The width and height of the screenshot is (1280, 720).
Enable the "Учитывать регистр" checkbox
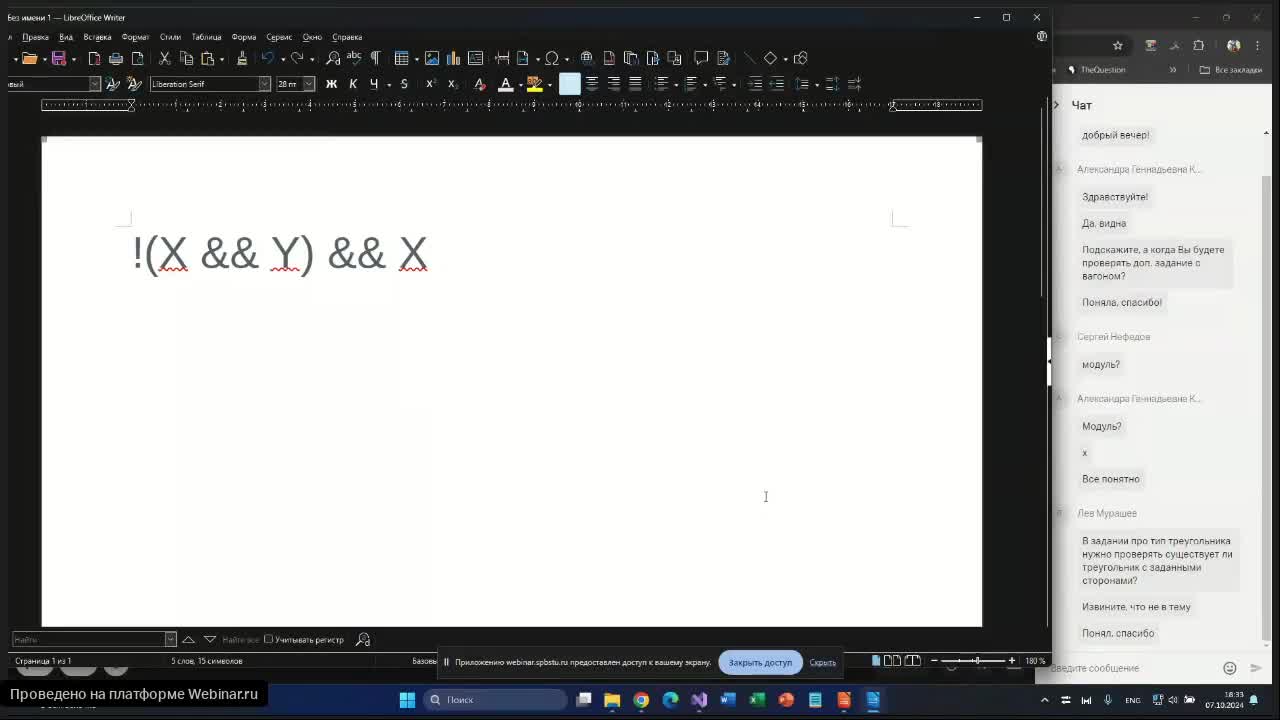click(x=268, y=639)
